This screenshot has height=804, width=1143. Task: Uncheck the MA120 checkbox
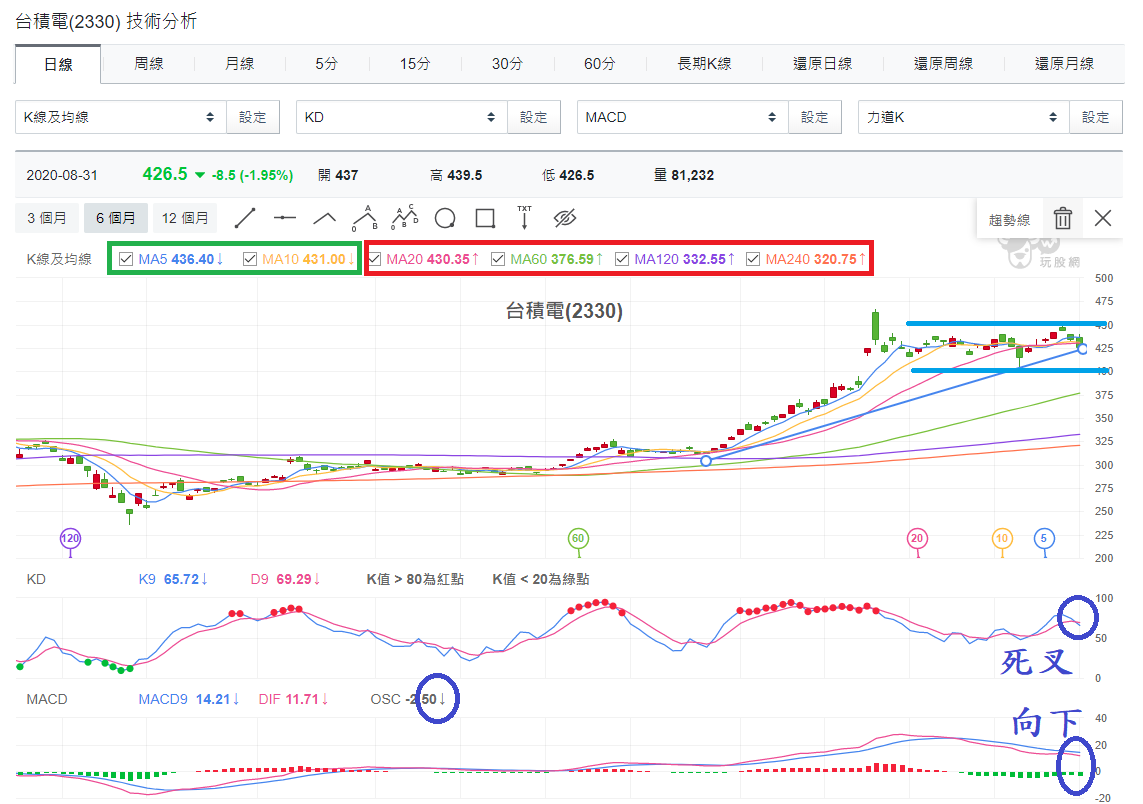point(622,259)
